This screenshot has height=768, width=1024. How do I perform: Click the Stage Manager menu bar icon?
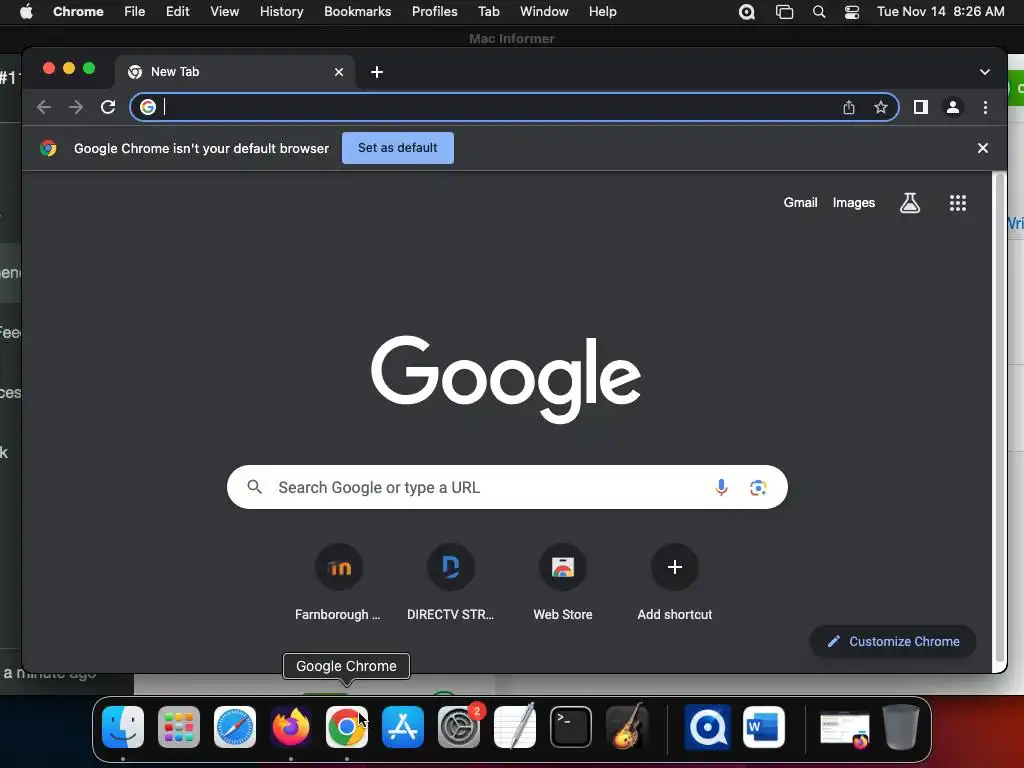[784, 12]
